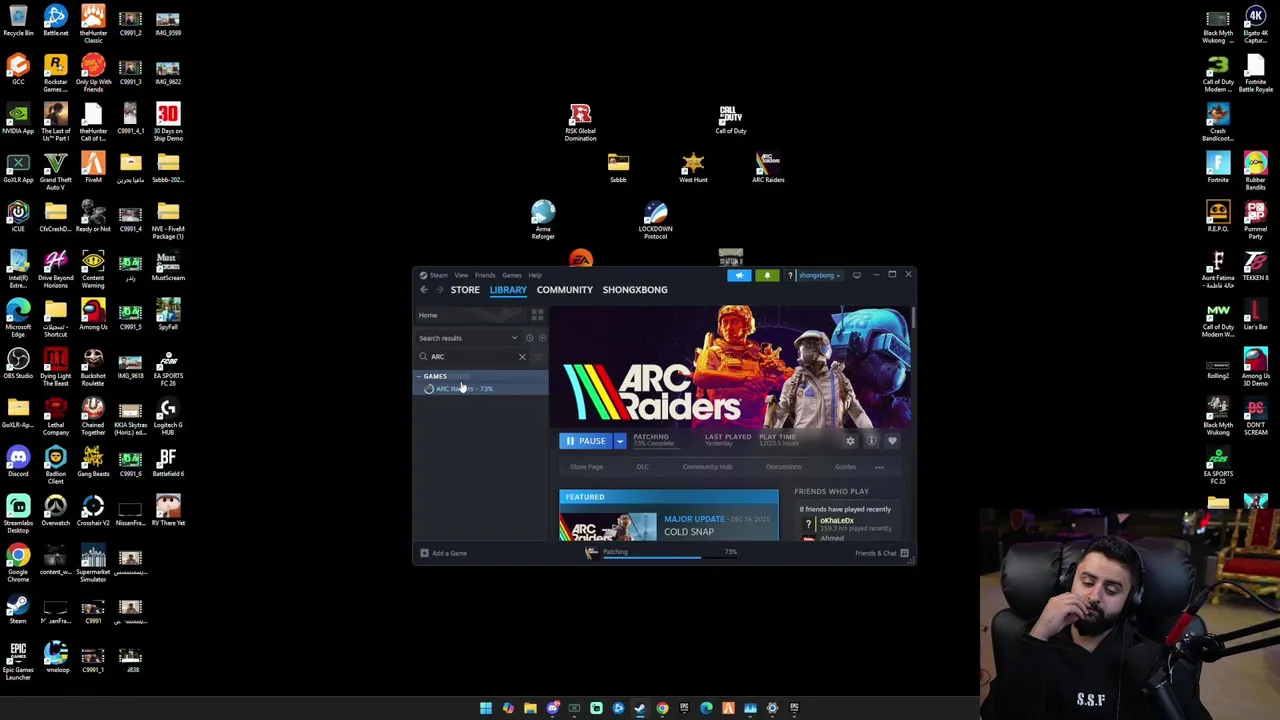Toggle library grid view icon beside Home

(537, 315)
